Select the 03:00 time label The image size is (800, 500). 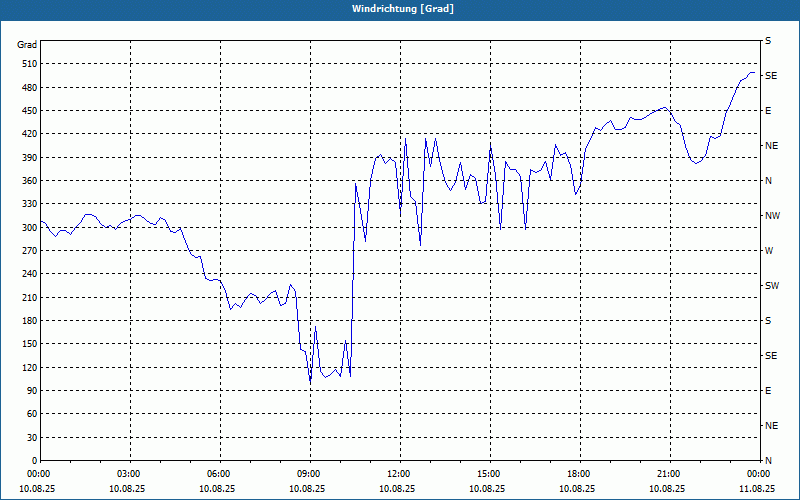coord(131,474)
